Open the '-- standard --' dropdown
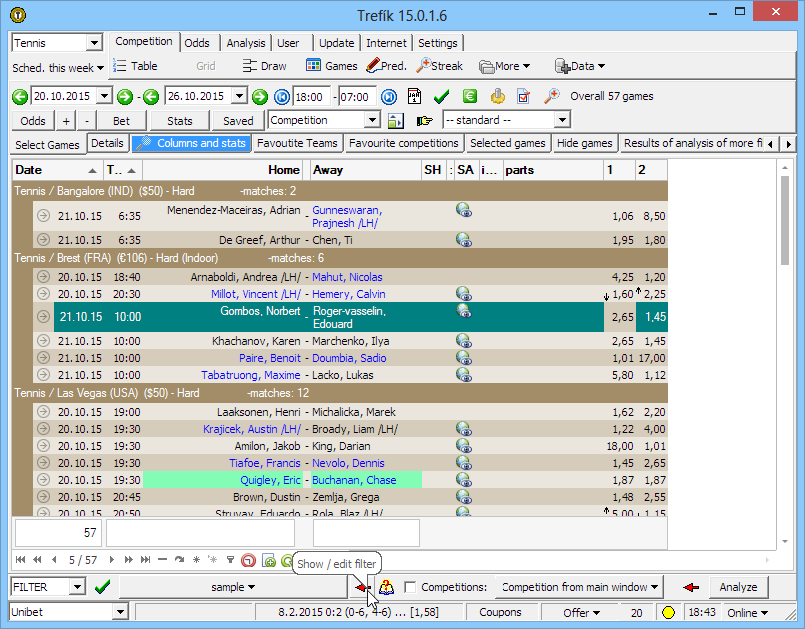Viewport: 805px width, 629px height. click(505, 120)
